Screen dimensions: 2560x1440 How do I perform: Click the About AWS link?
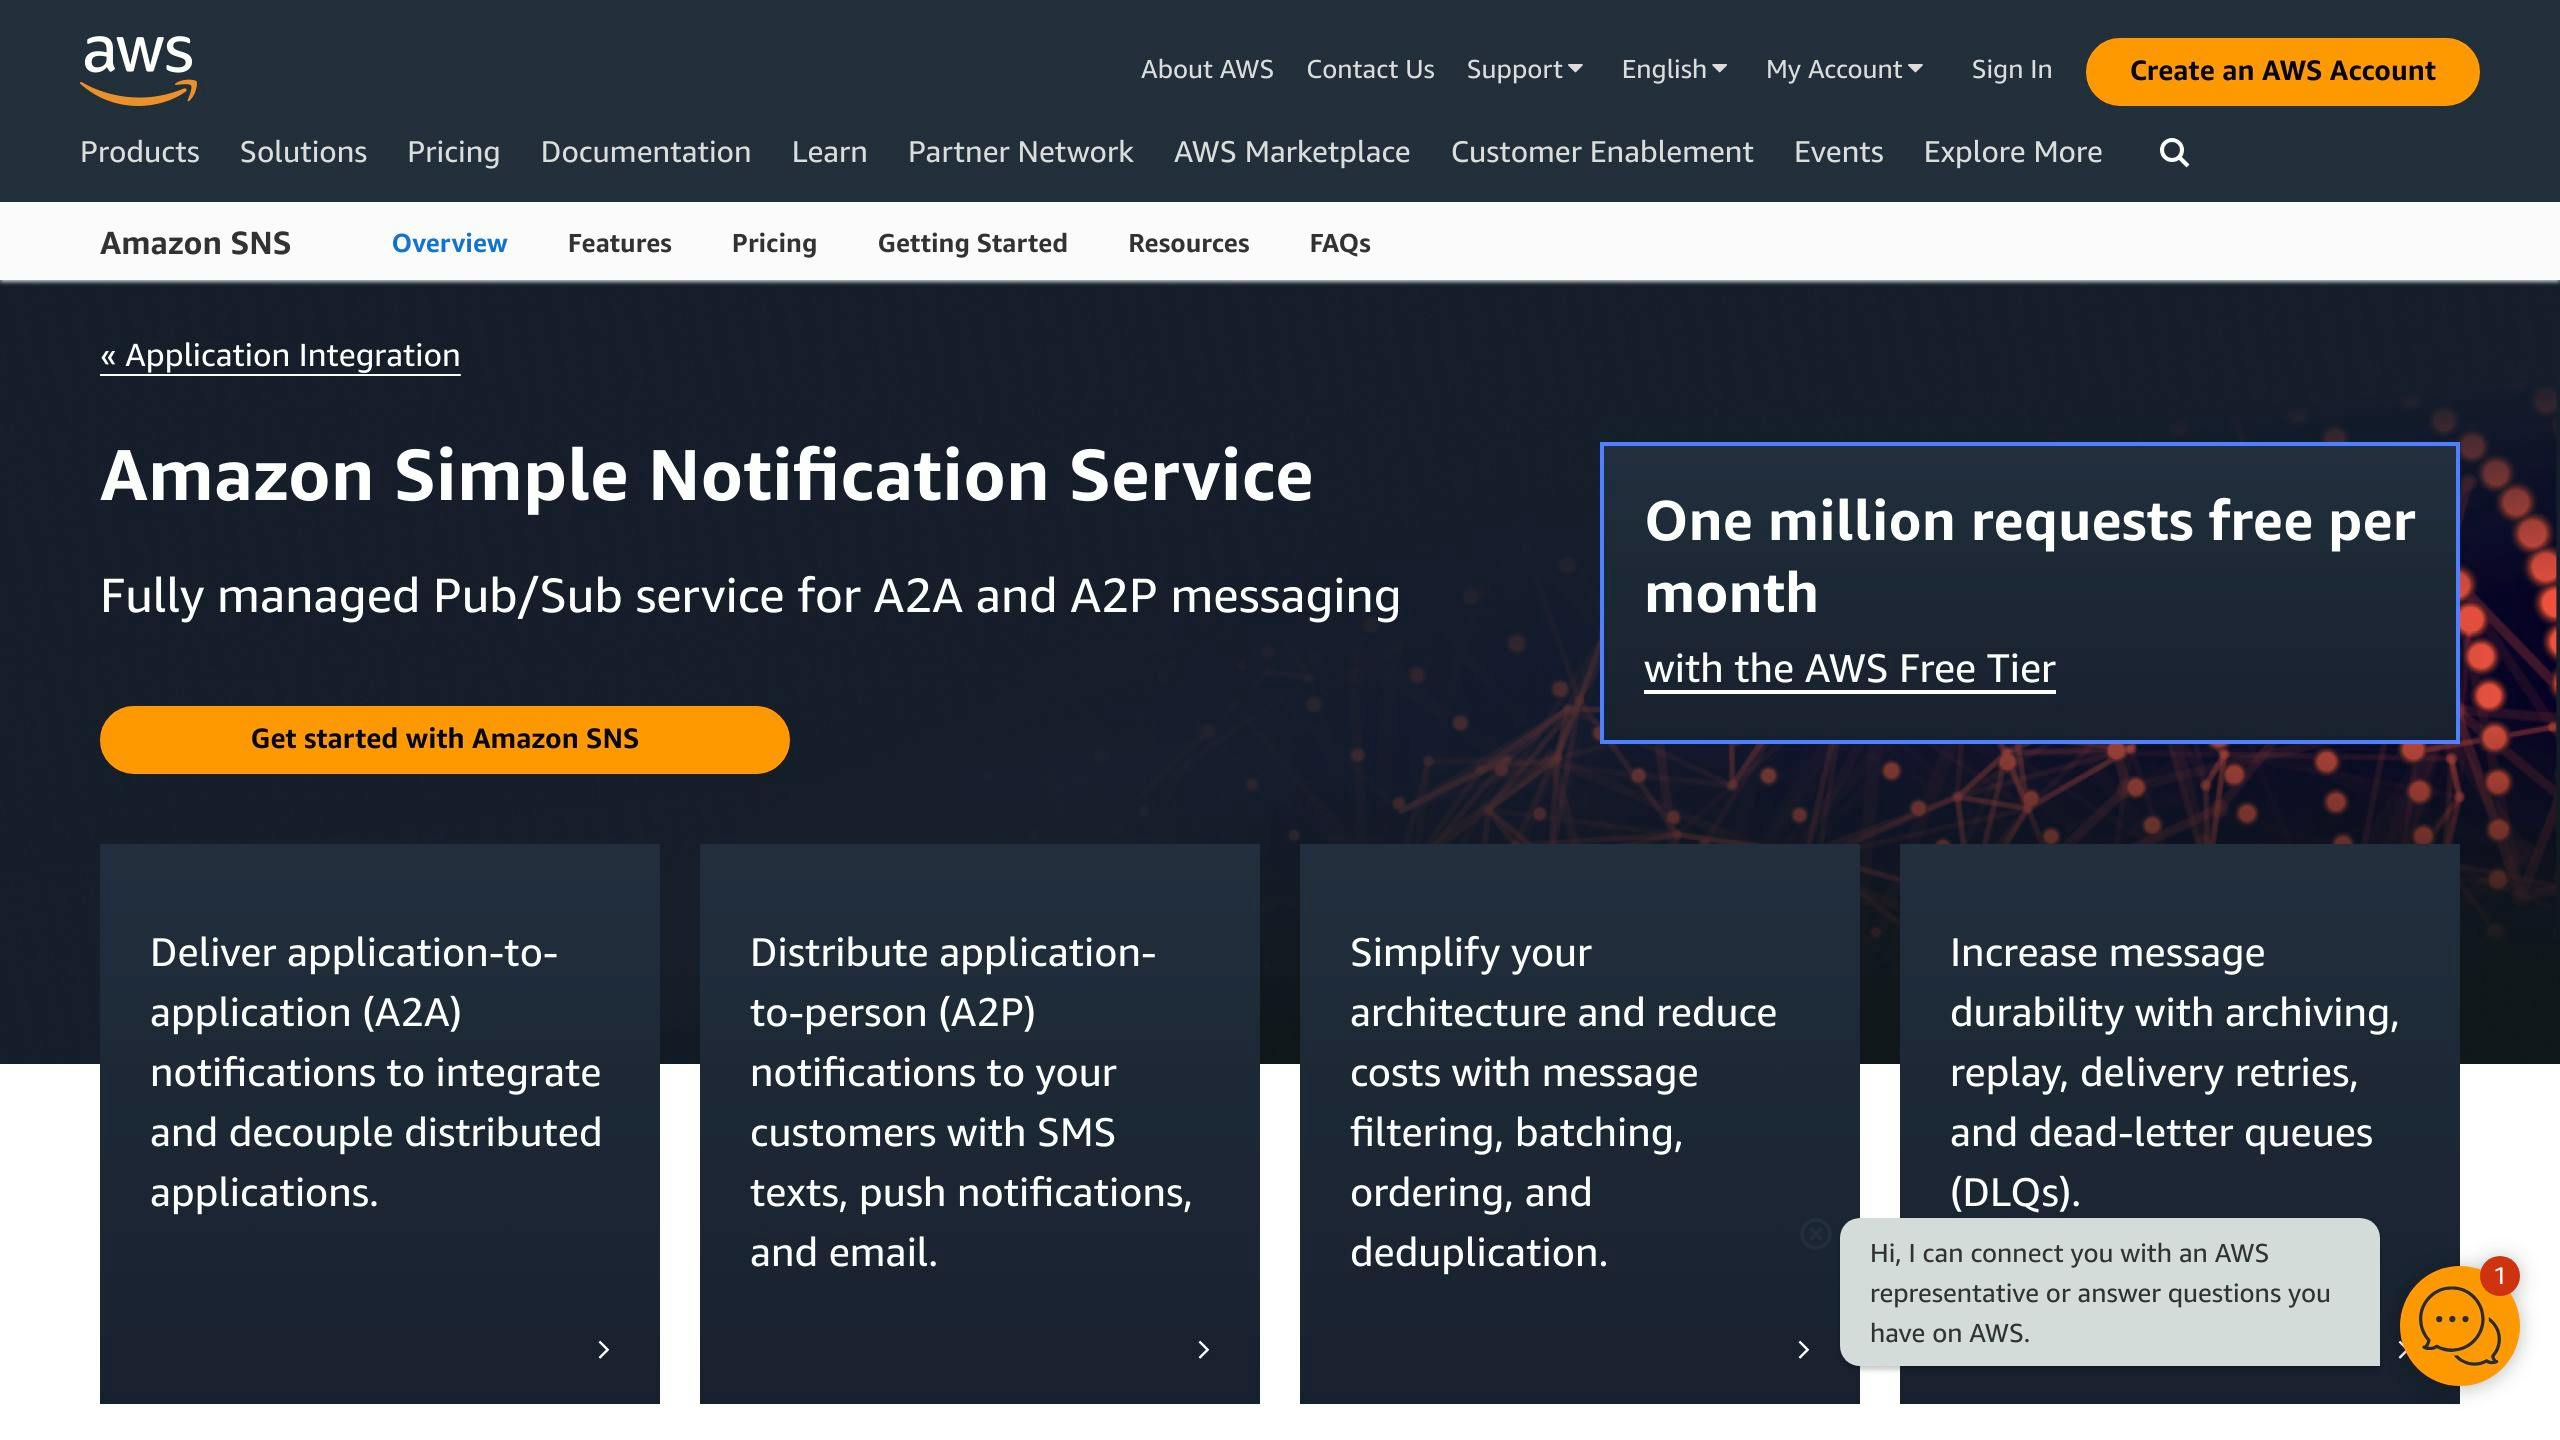click(x=1207, y=69)
